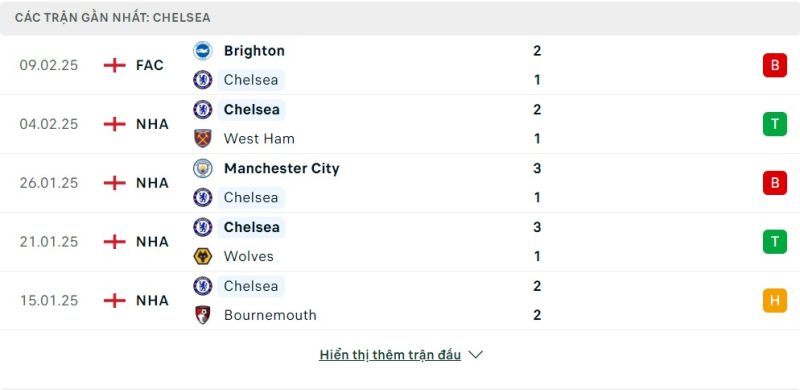Click the Wolves club crest icon
Viewport: 800px width, 390px height.
tap(203, 256)
